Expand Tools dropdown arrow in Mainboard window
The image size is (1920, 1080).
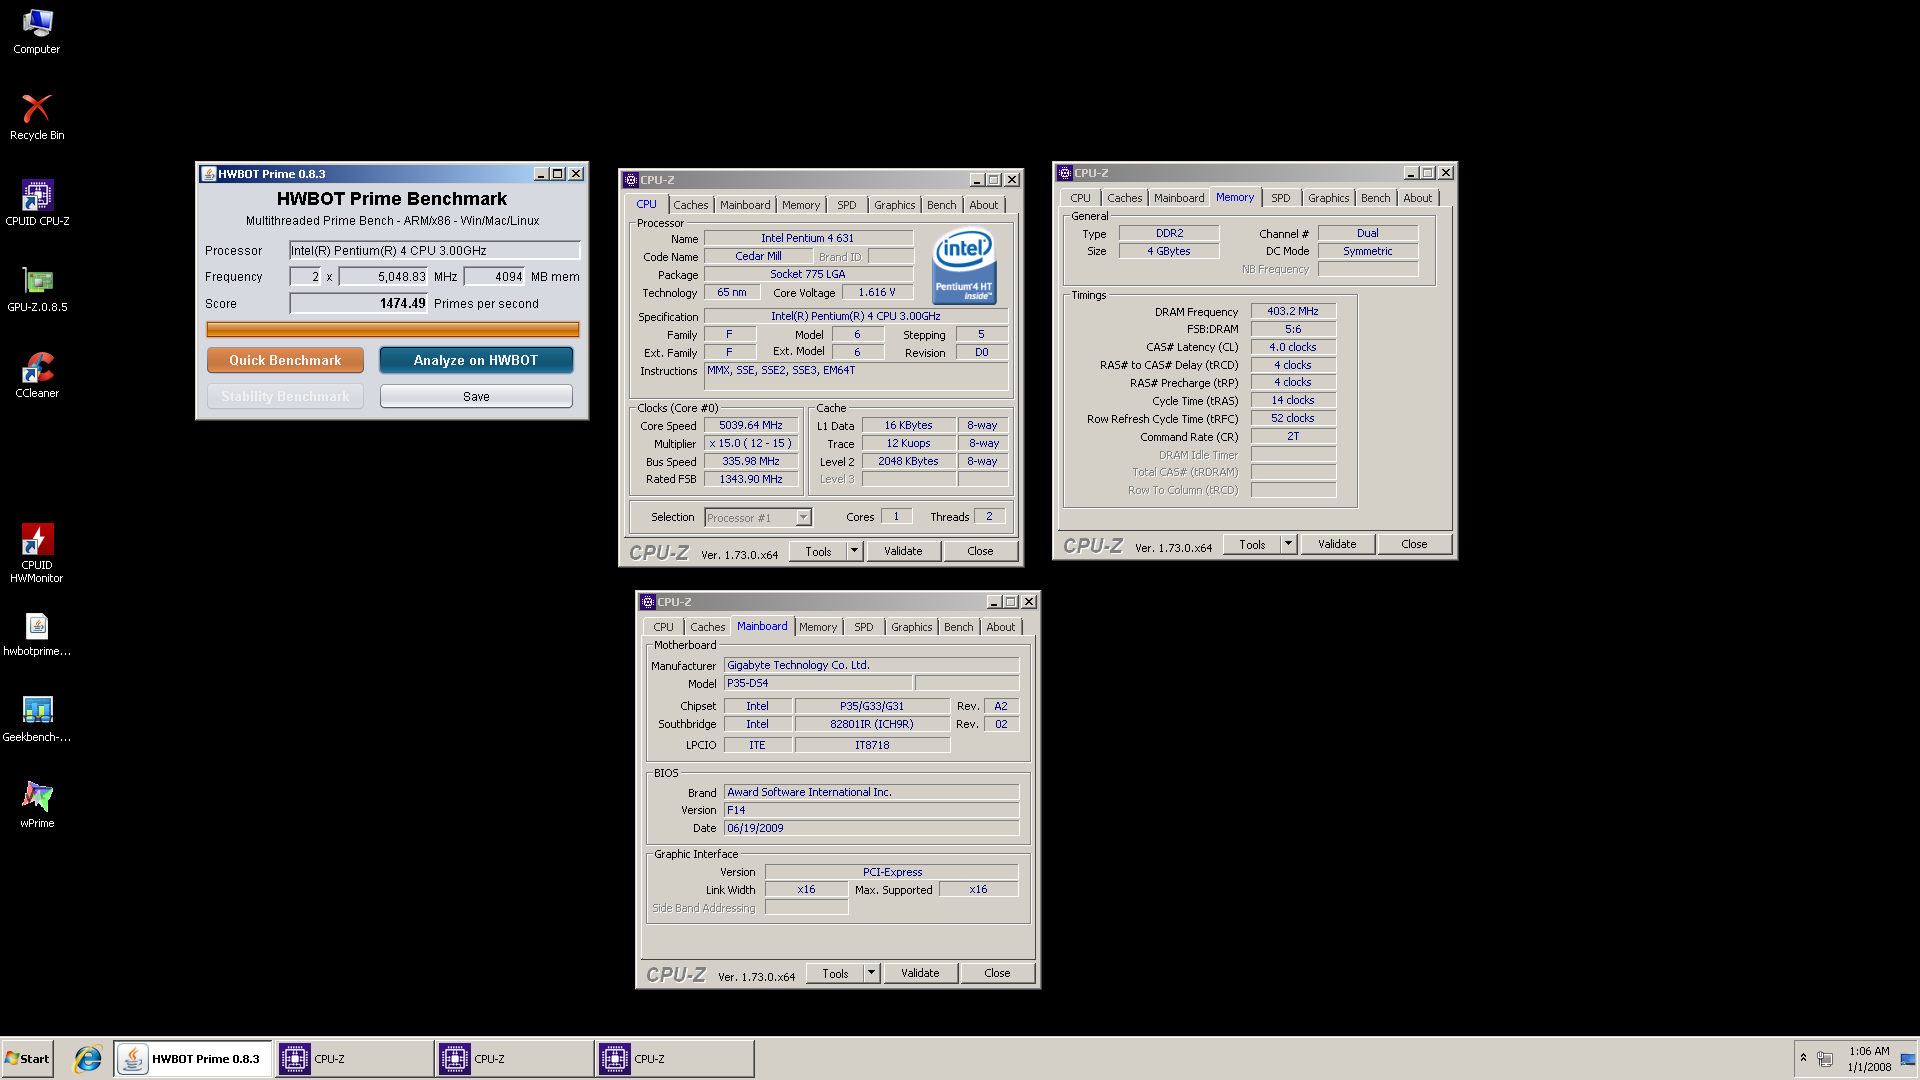[x=871, y=974]
